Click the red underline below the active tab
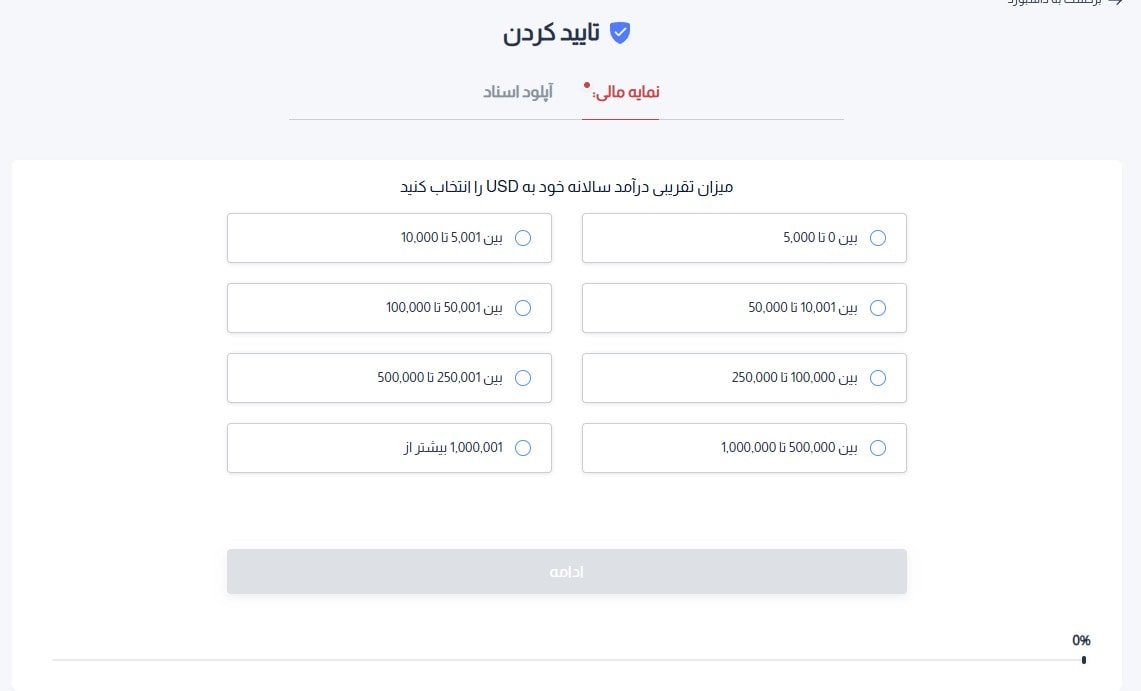 click(620, 118)
